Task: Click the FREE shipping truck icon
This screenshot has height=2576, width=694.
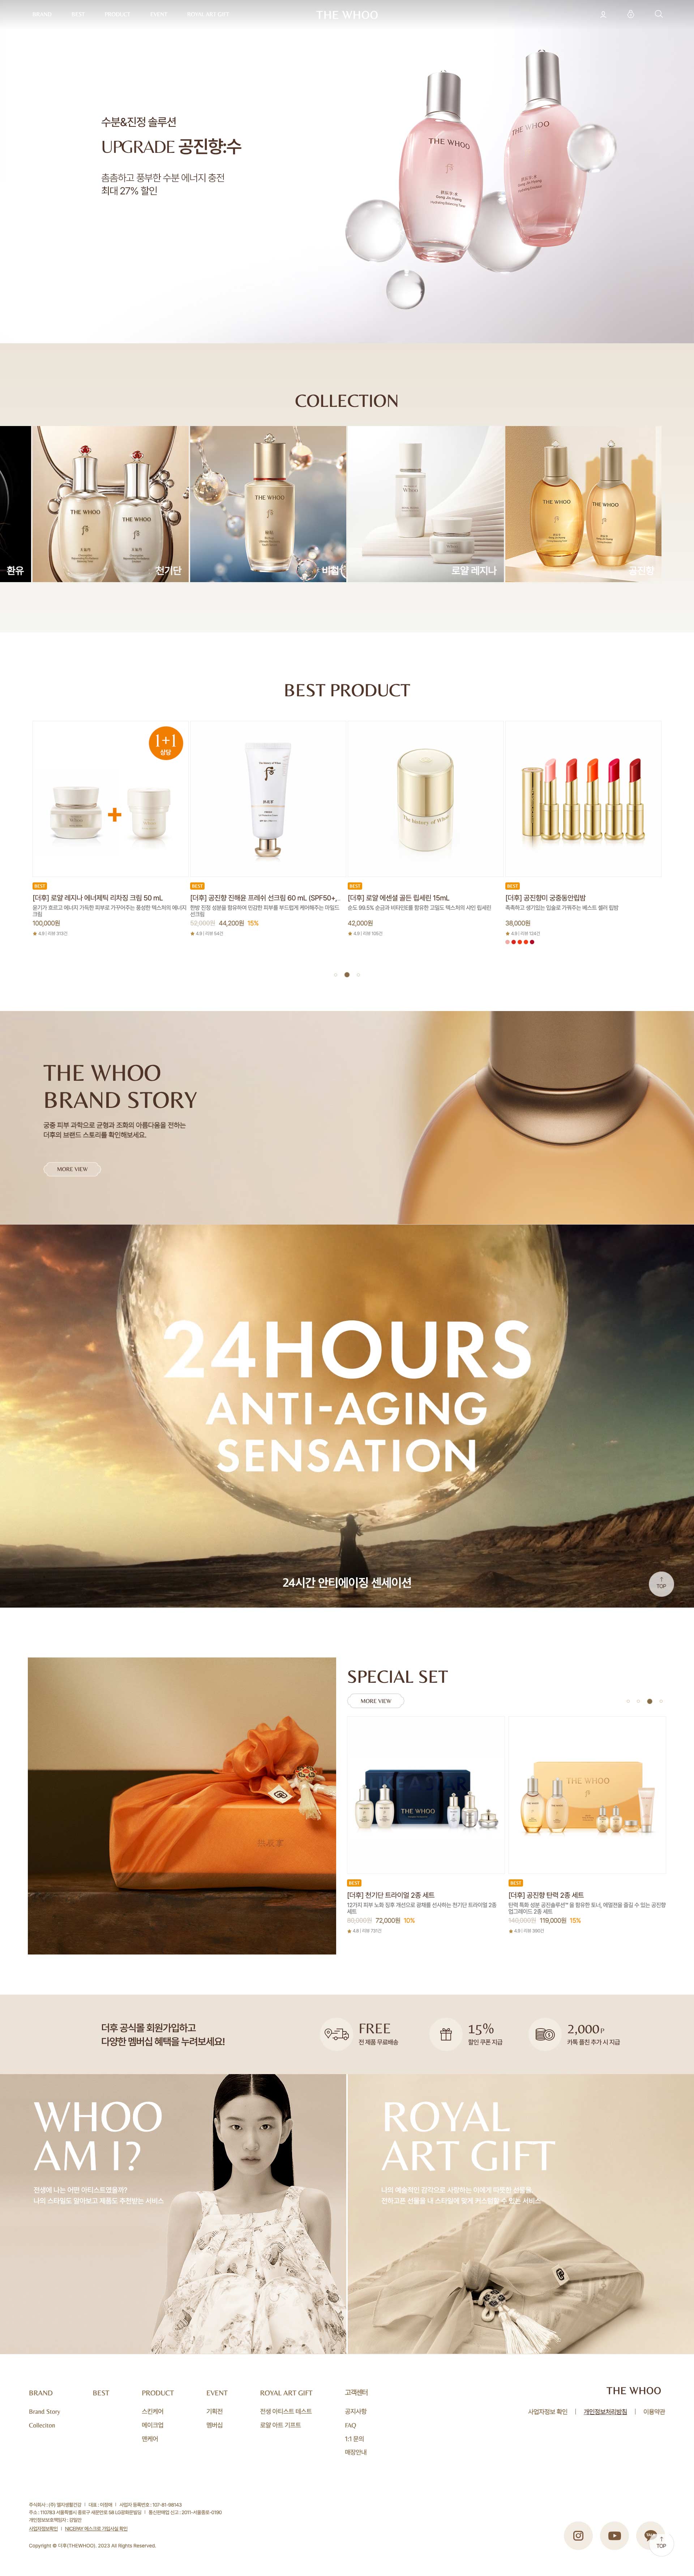Action: coord(336,2034)
